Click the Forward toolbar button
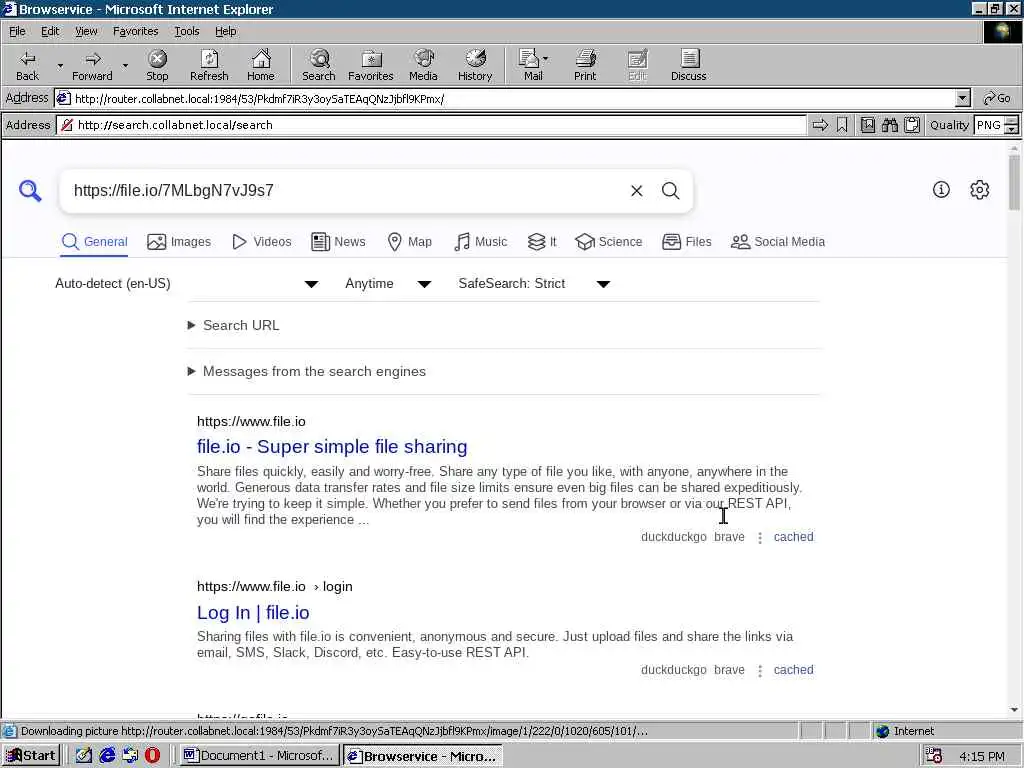 (x=92, y=65)
